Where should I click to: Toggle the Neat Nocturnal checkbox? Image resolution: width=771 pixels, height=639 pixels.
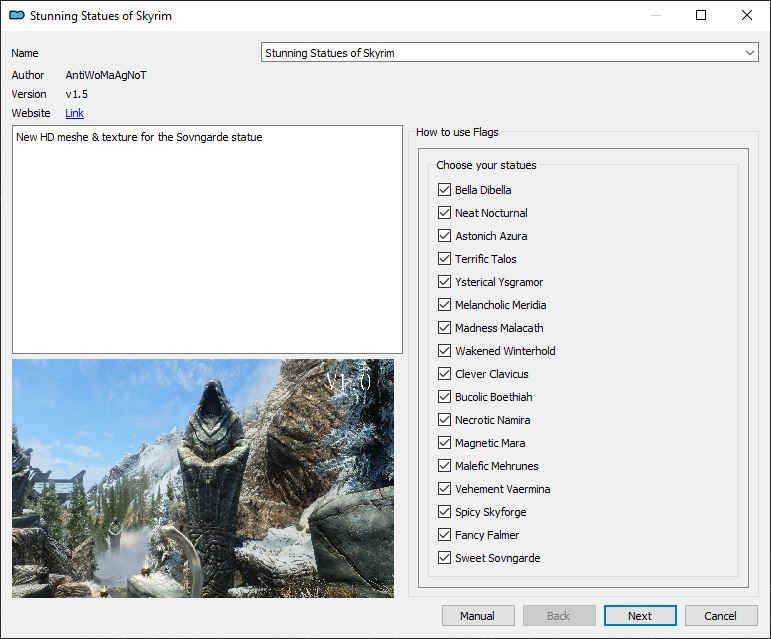444,213
